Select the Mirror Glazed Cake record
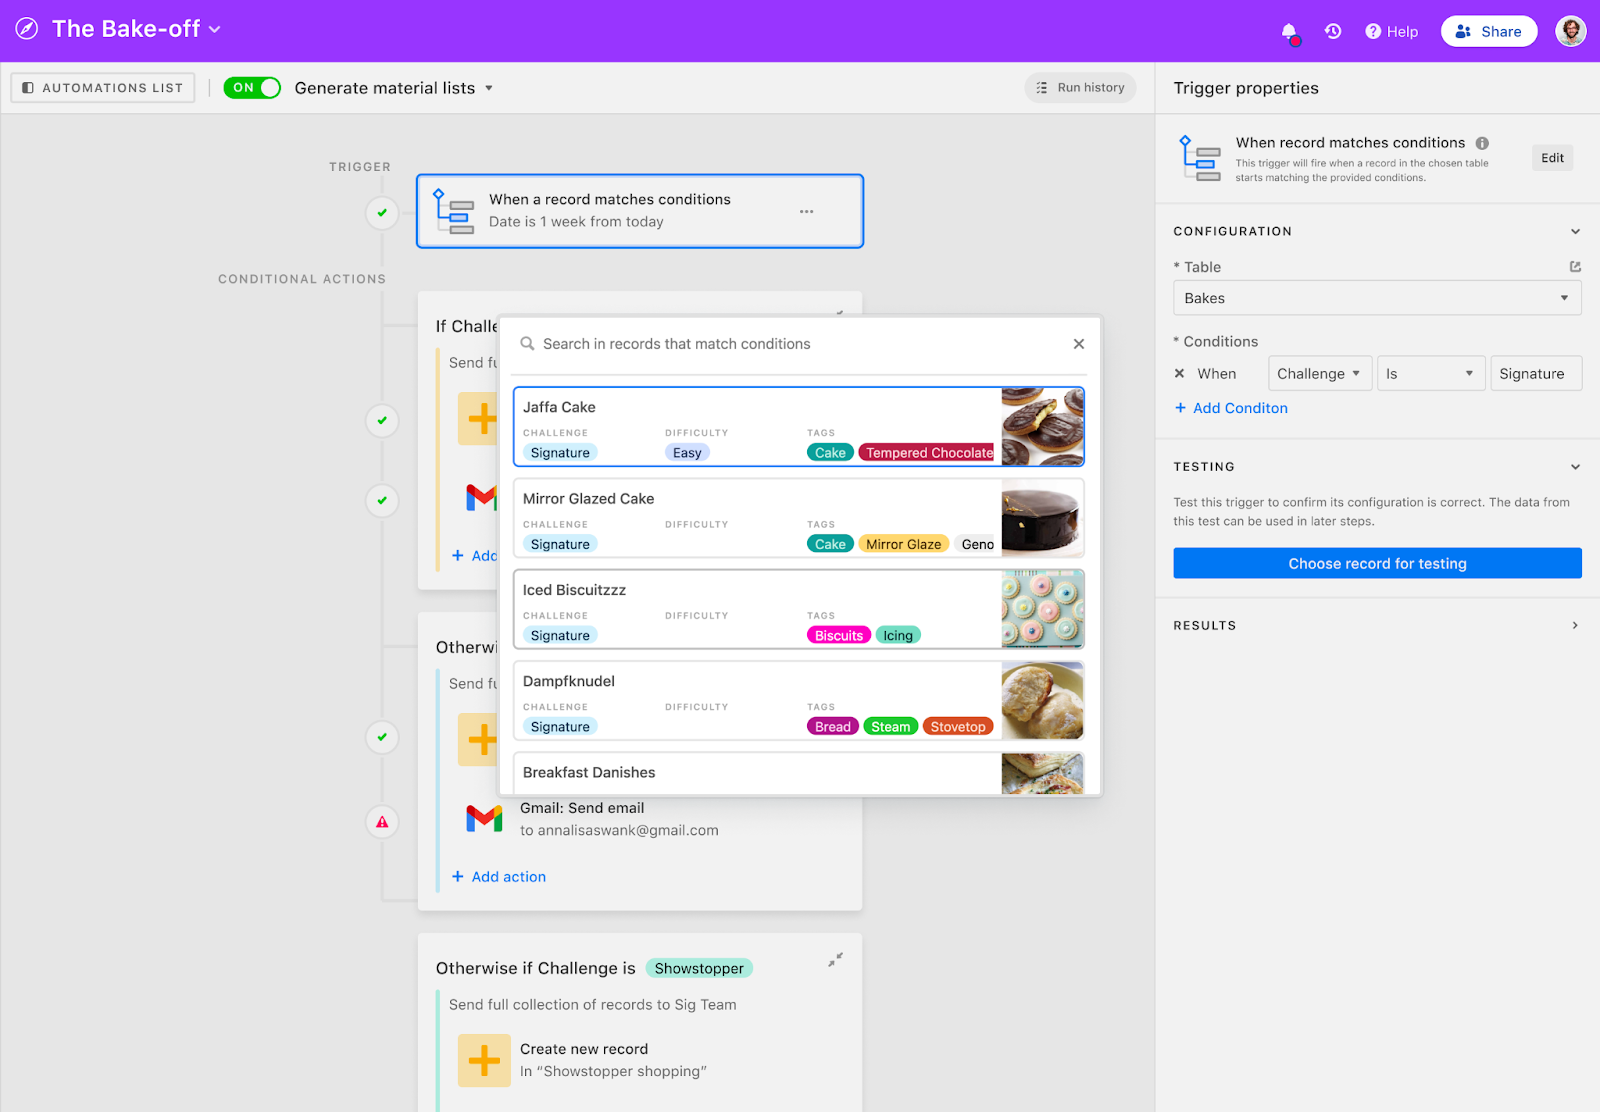Screen dimensions: 1600x1112 pyautogui.click(x=798, y=518)
